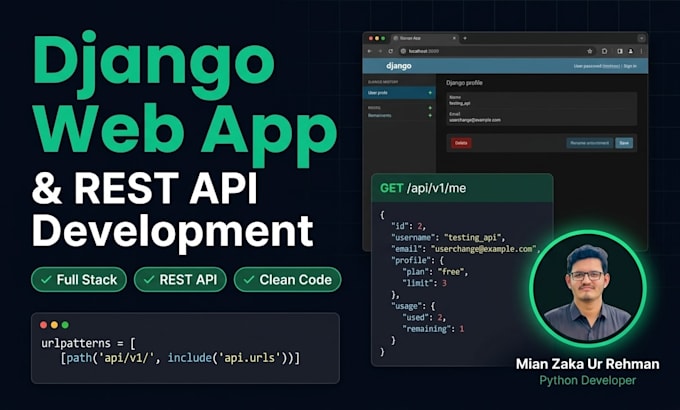Click plus icon beside the last sidebar entry

pos(430,116)
